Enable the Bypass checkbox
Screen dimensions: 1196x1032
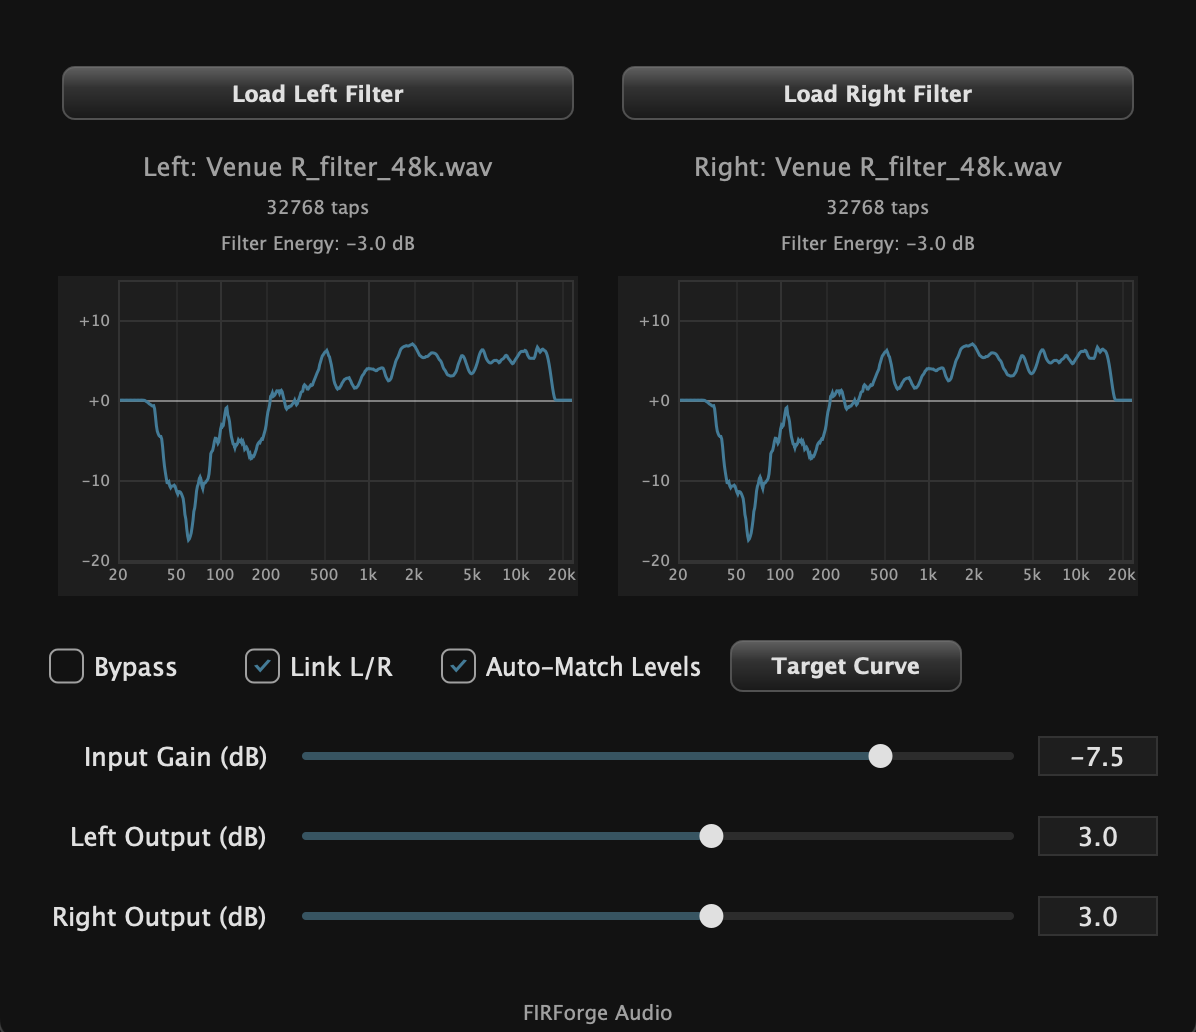point(67,666)
